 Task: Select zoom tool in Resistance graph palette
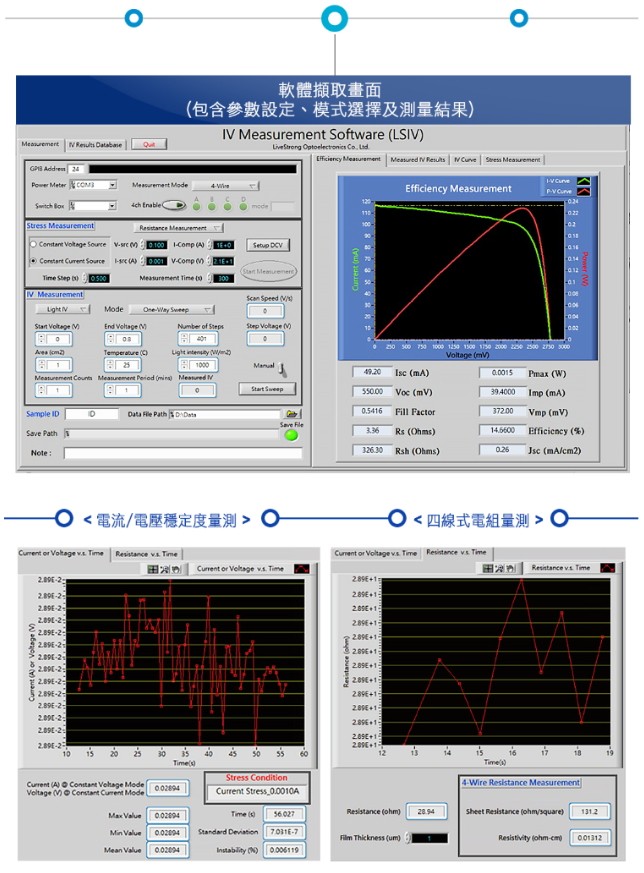tap(499, 568)
